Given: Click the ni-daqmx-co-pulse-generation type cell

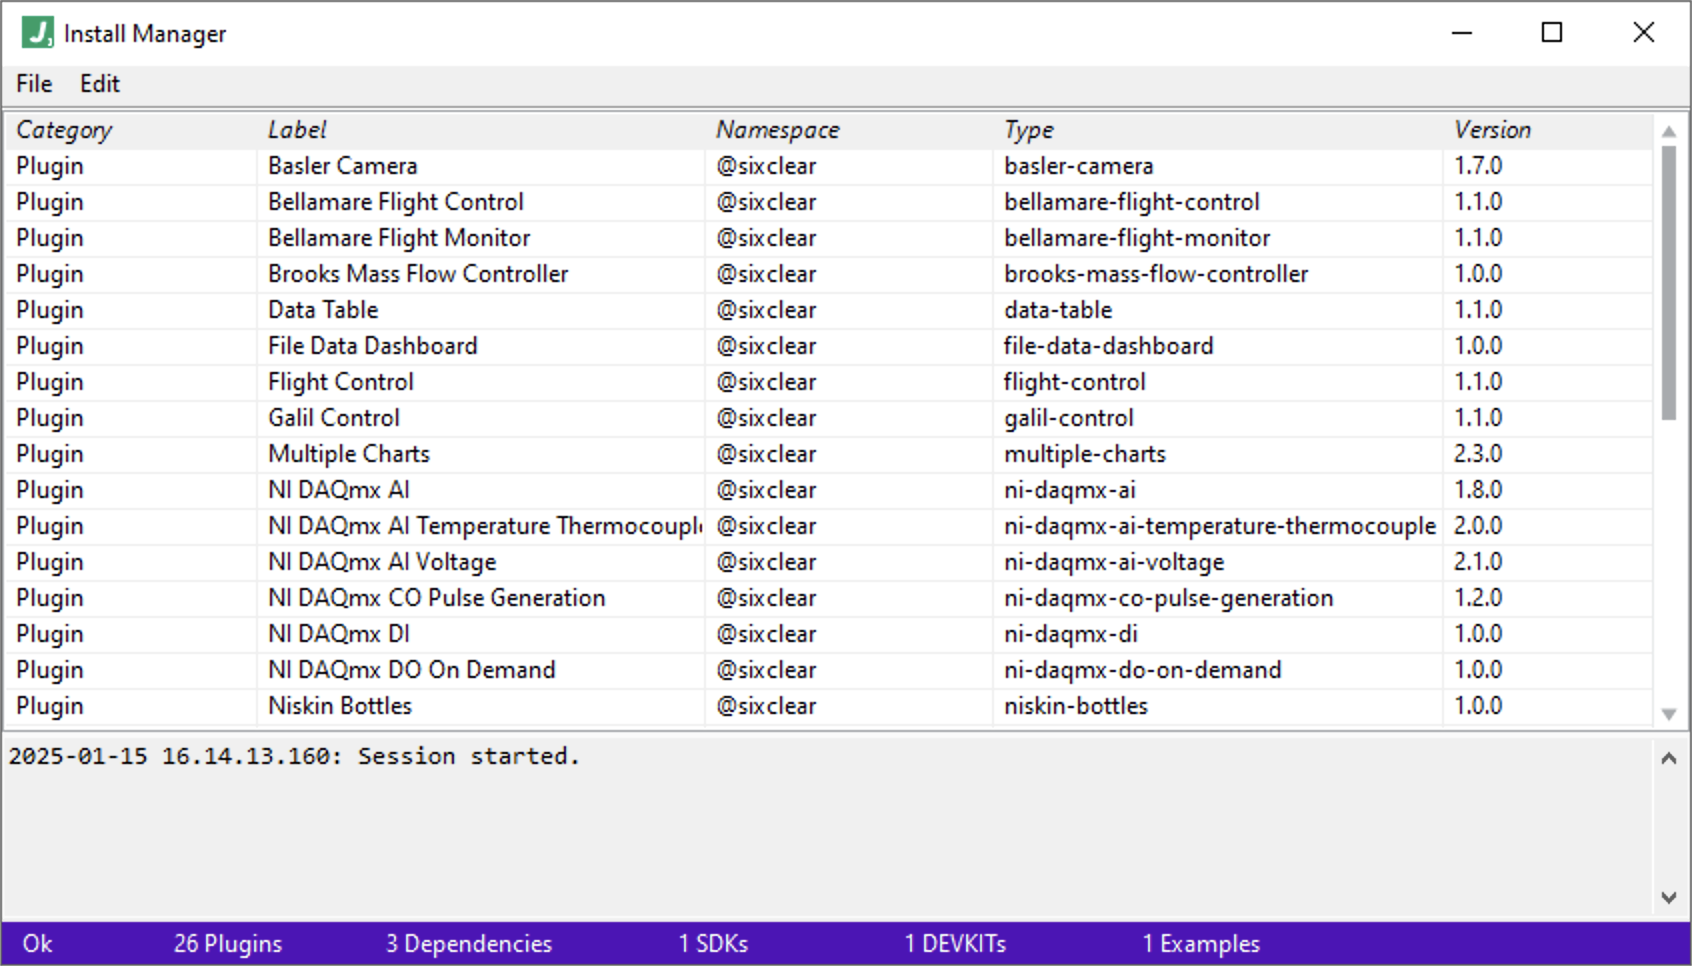Looking at the screenshot, I should pos(1169,598).
